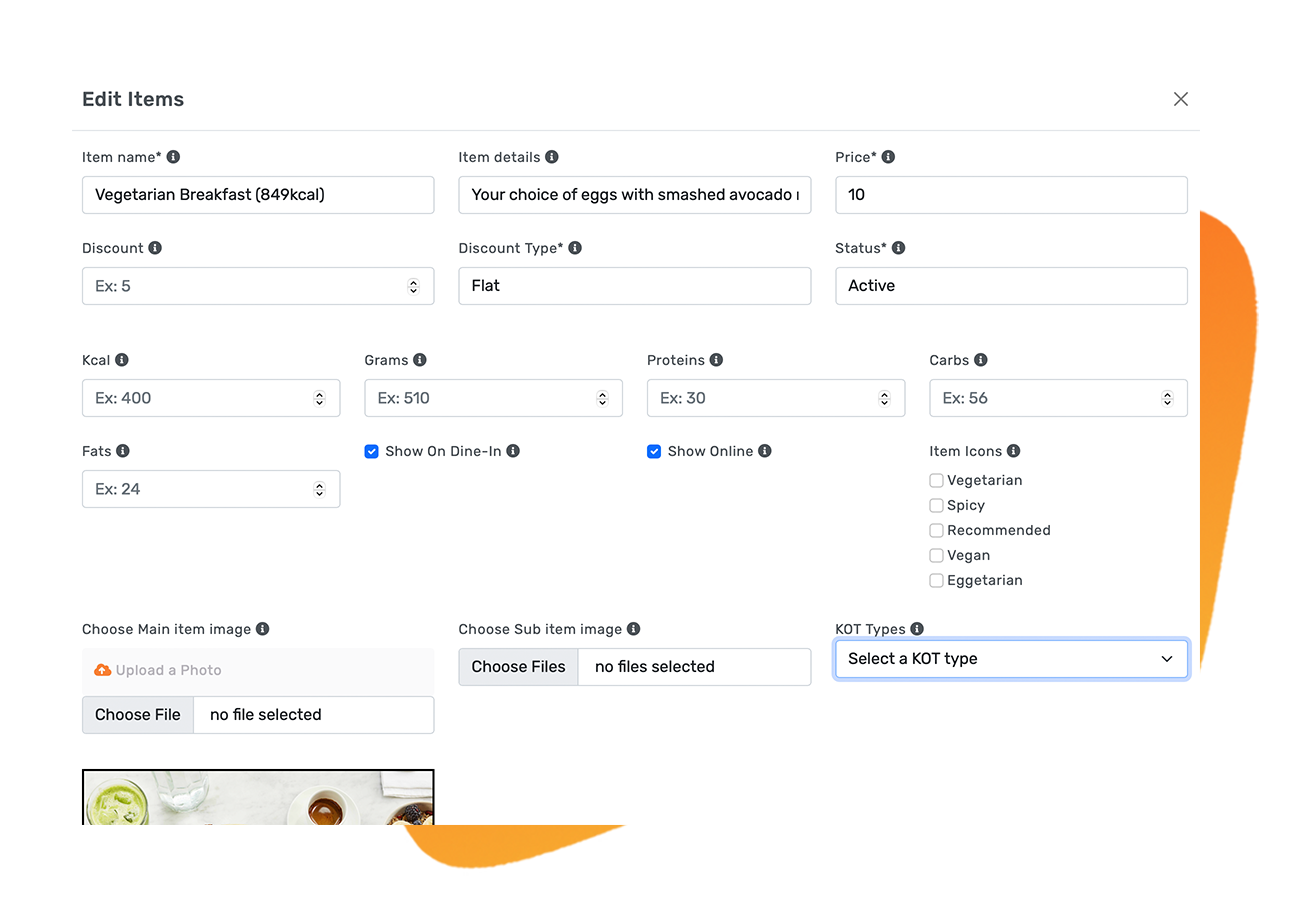Click the KOT Types info icon

(917, 629)
